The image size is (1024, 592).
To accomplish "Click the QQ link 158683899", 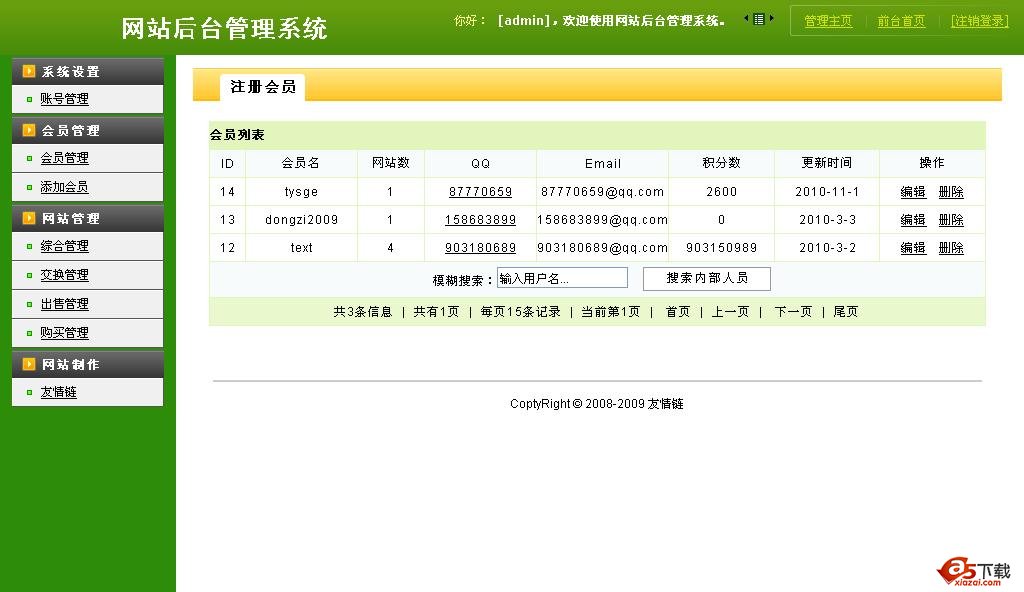I will (481, 220).
